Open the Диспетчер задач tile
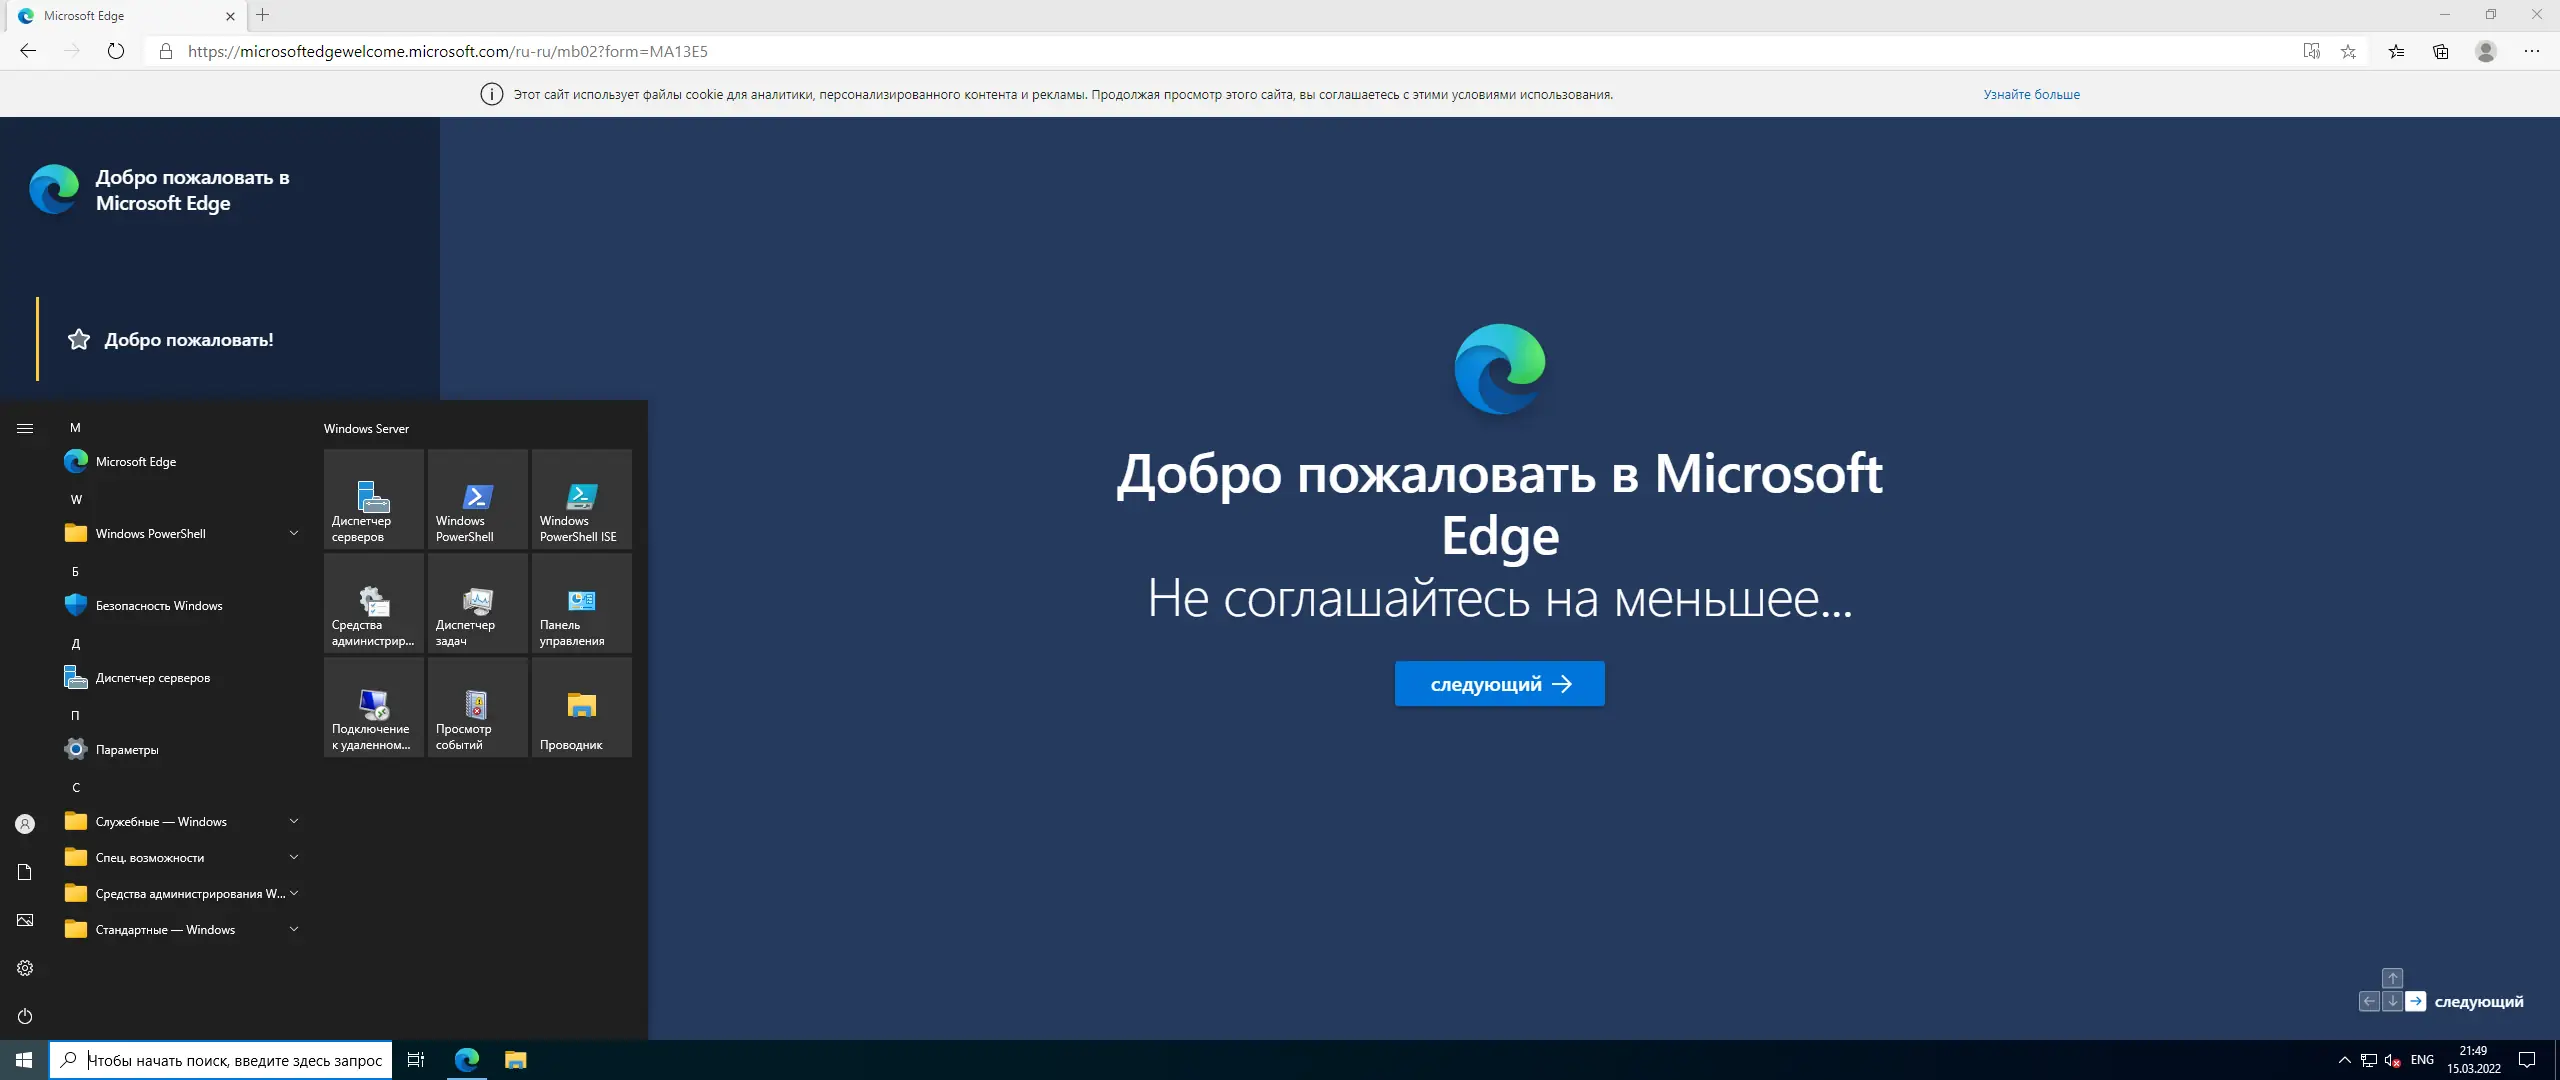 477,603
